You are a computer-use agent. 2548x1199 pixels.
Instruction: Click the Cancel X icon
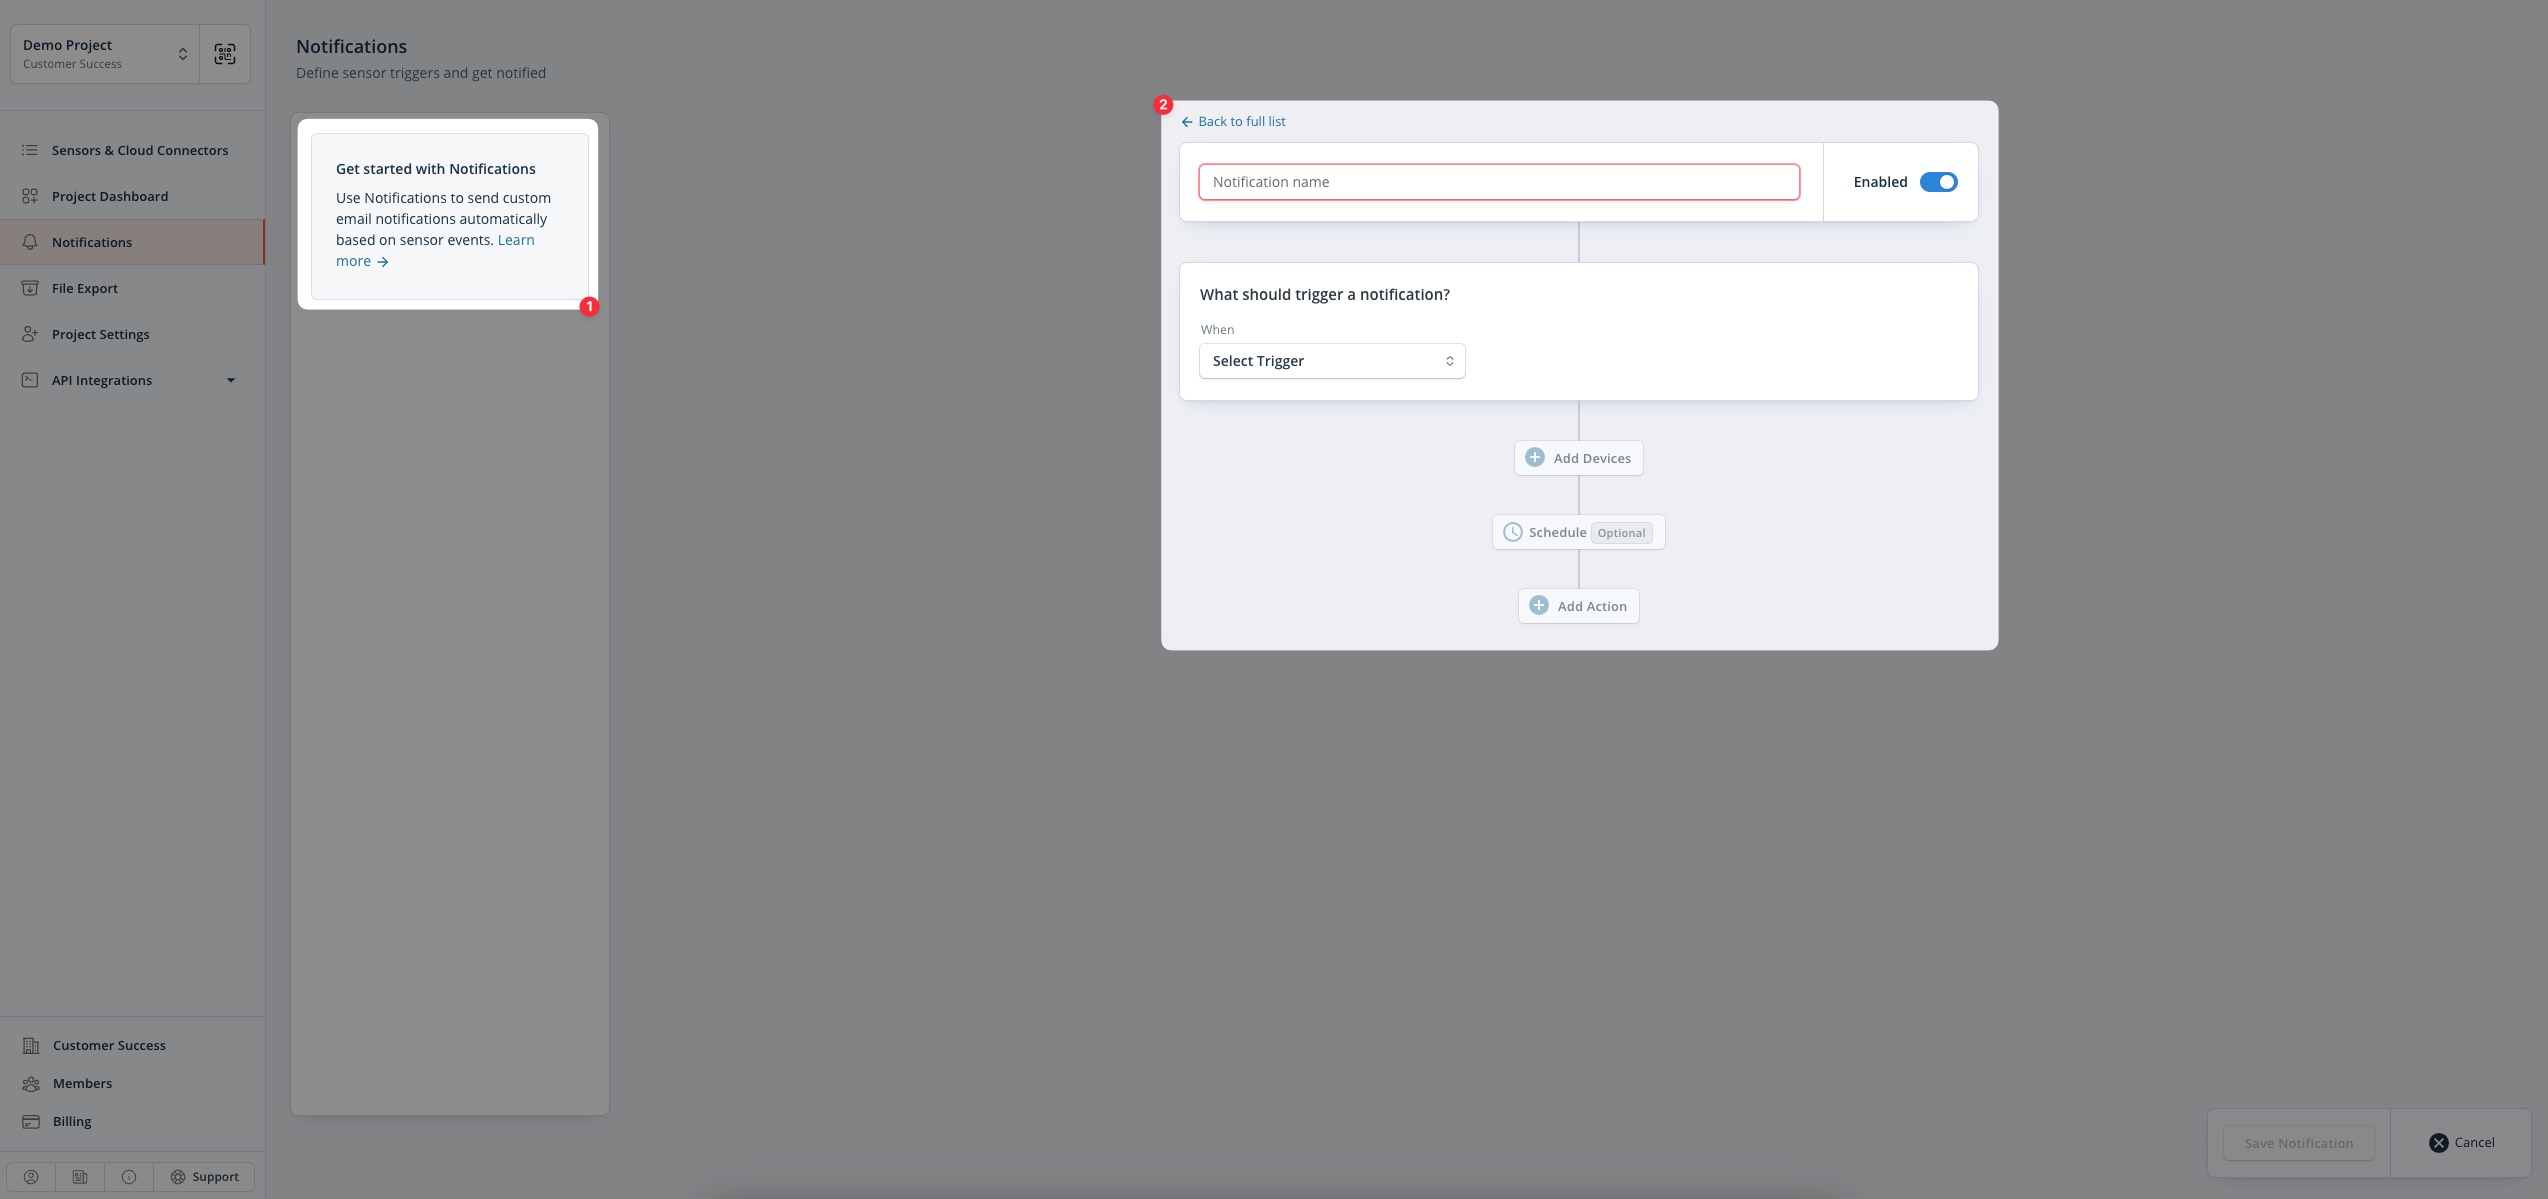(2439, 1143)
